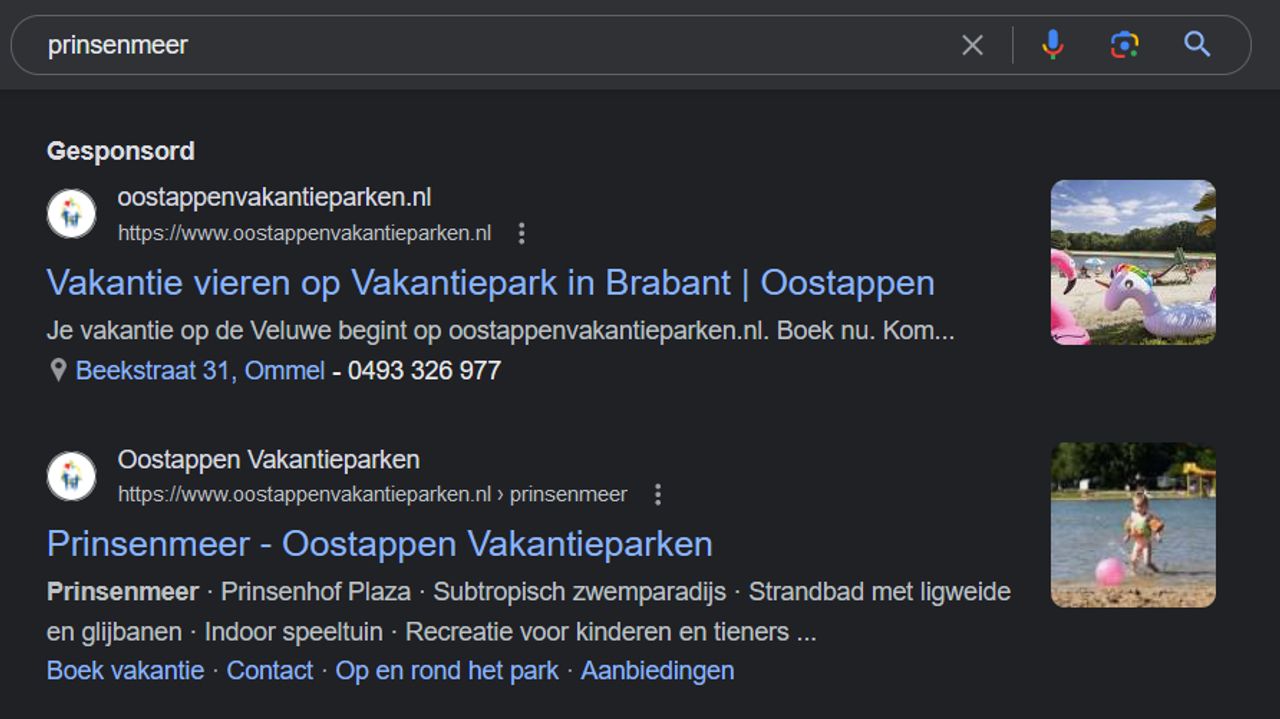Click the search magnifier icon

click(x=1197, y=44)
